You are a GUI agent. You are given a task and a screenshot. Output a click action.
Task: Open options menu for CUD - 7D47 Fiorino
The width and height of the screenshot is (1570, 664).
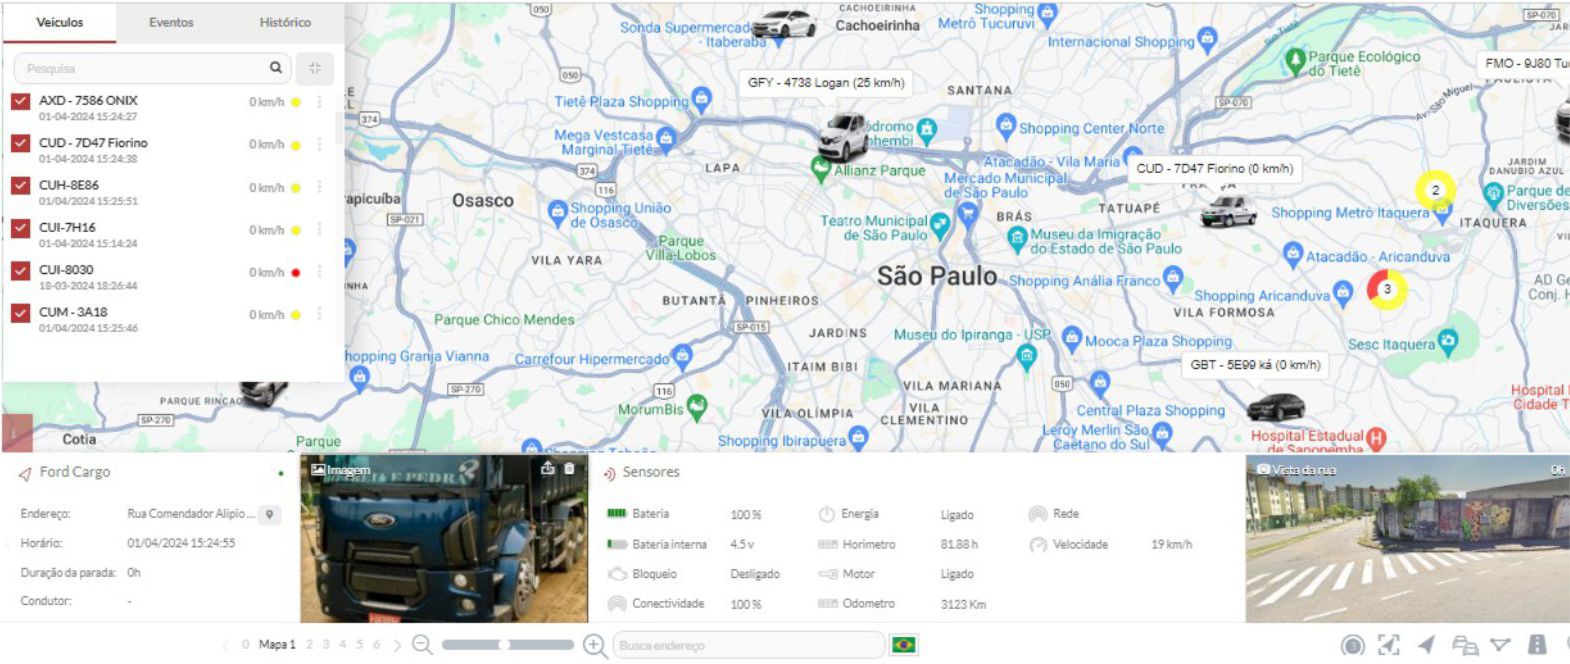click(320, 145)
